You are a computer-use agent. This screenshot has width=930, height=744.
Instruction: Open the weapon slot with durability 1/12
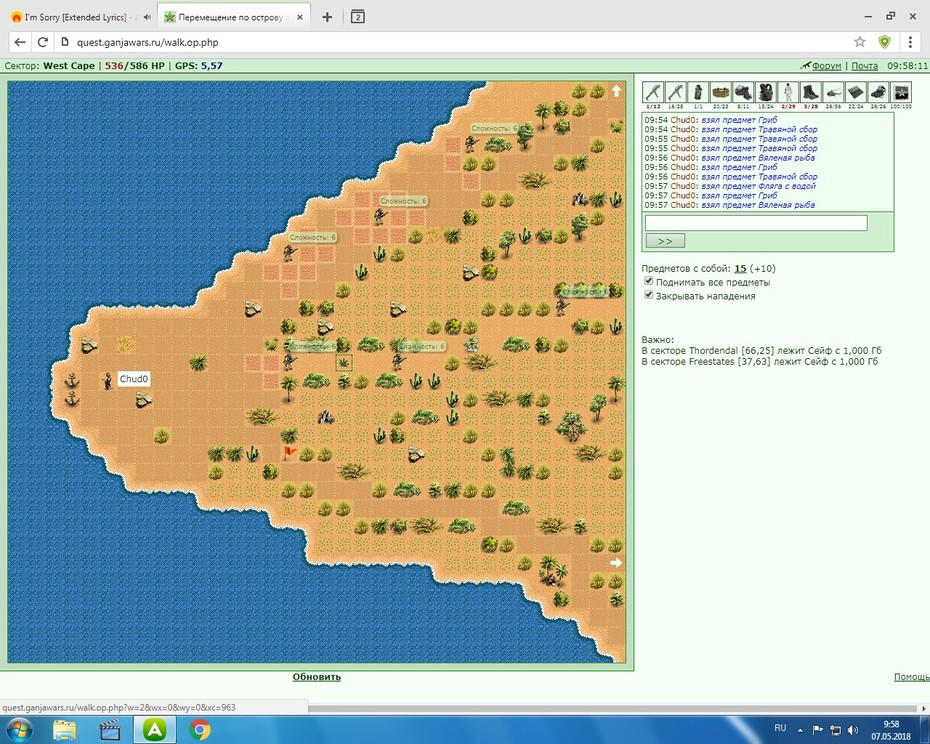(653, 93)
